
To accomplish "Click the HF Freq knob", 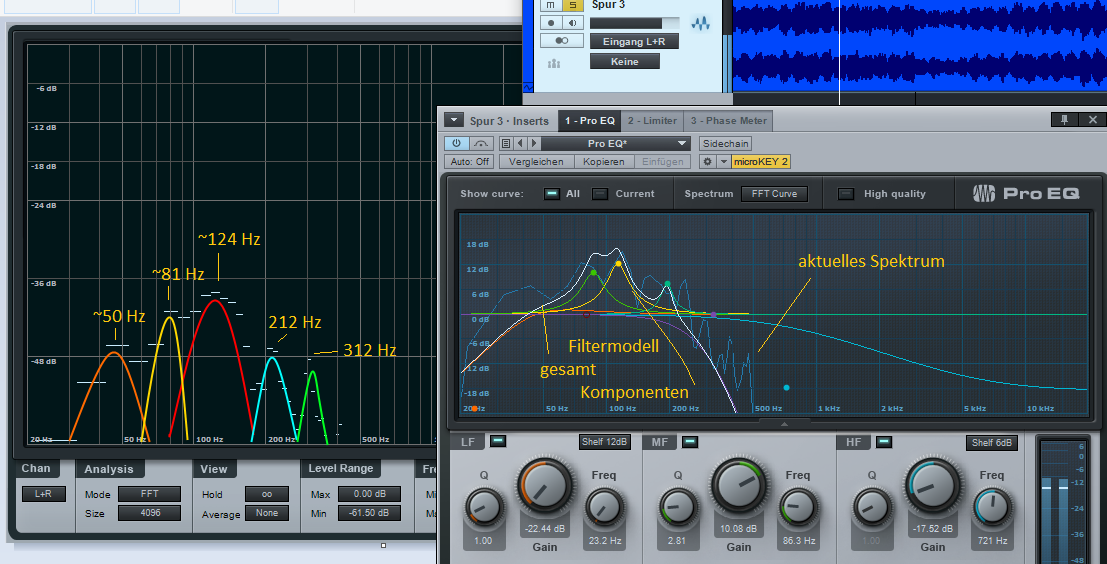I will coord(992,508).
